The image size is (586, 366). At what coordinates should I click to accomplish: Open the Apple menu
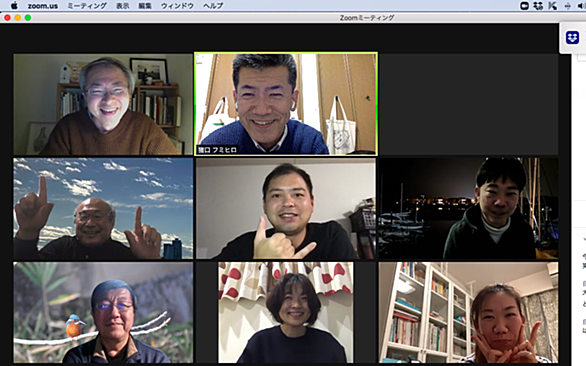(14, 6)
